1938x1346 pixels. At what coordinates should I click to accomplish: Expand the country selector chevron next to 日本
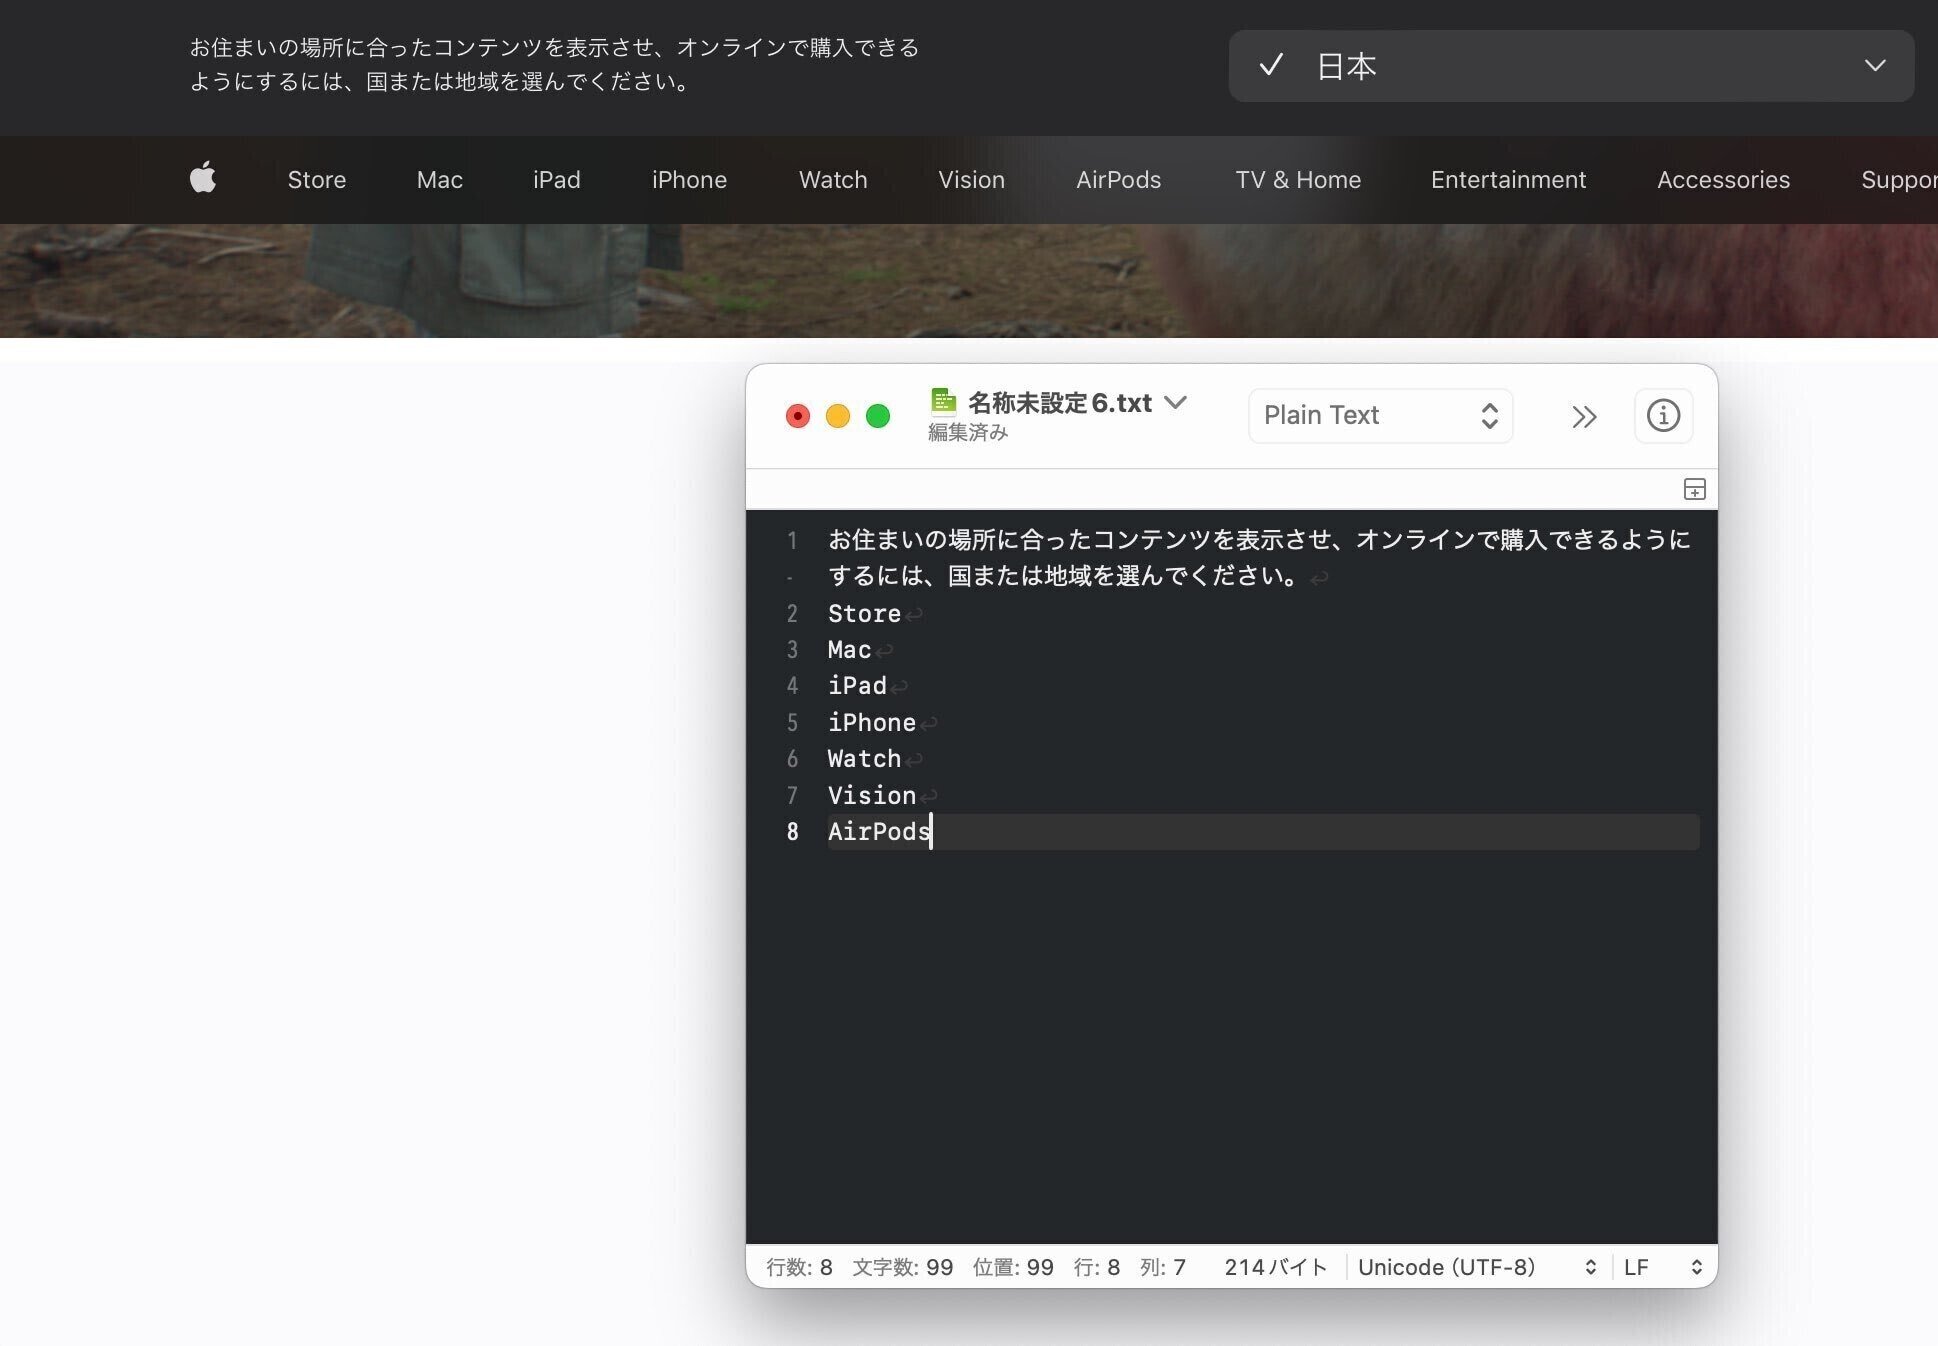tap(1875, 66)
